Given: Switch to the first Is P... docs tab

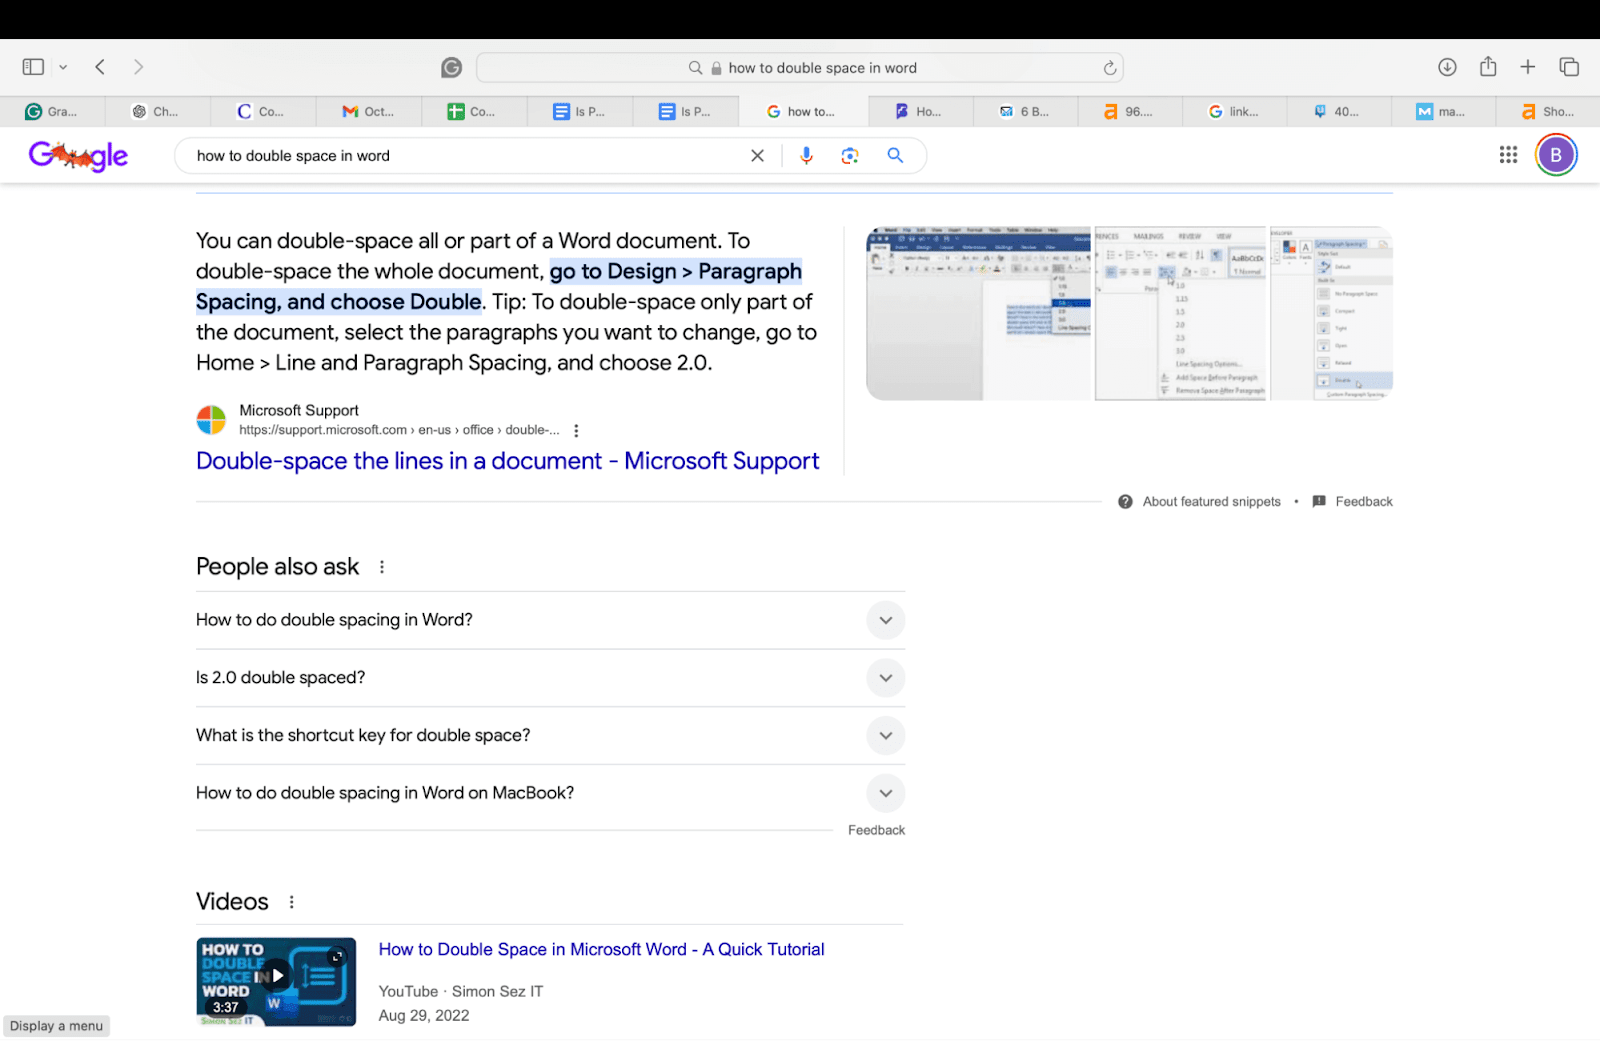Looking at the screenshot, I should [579, 112].
